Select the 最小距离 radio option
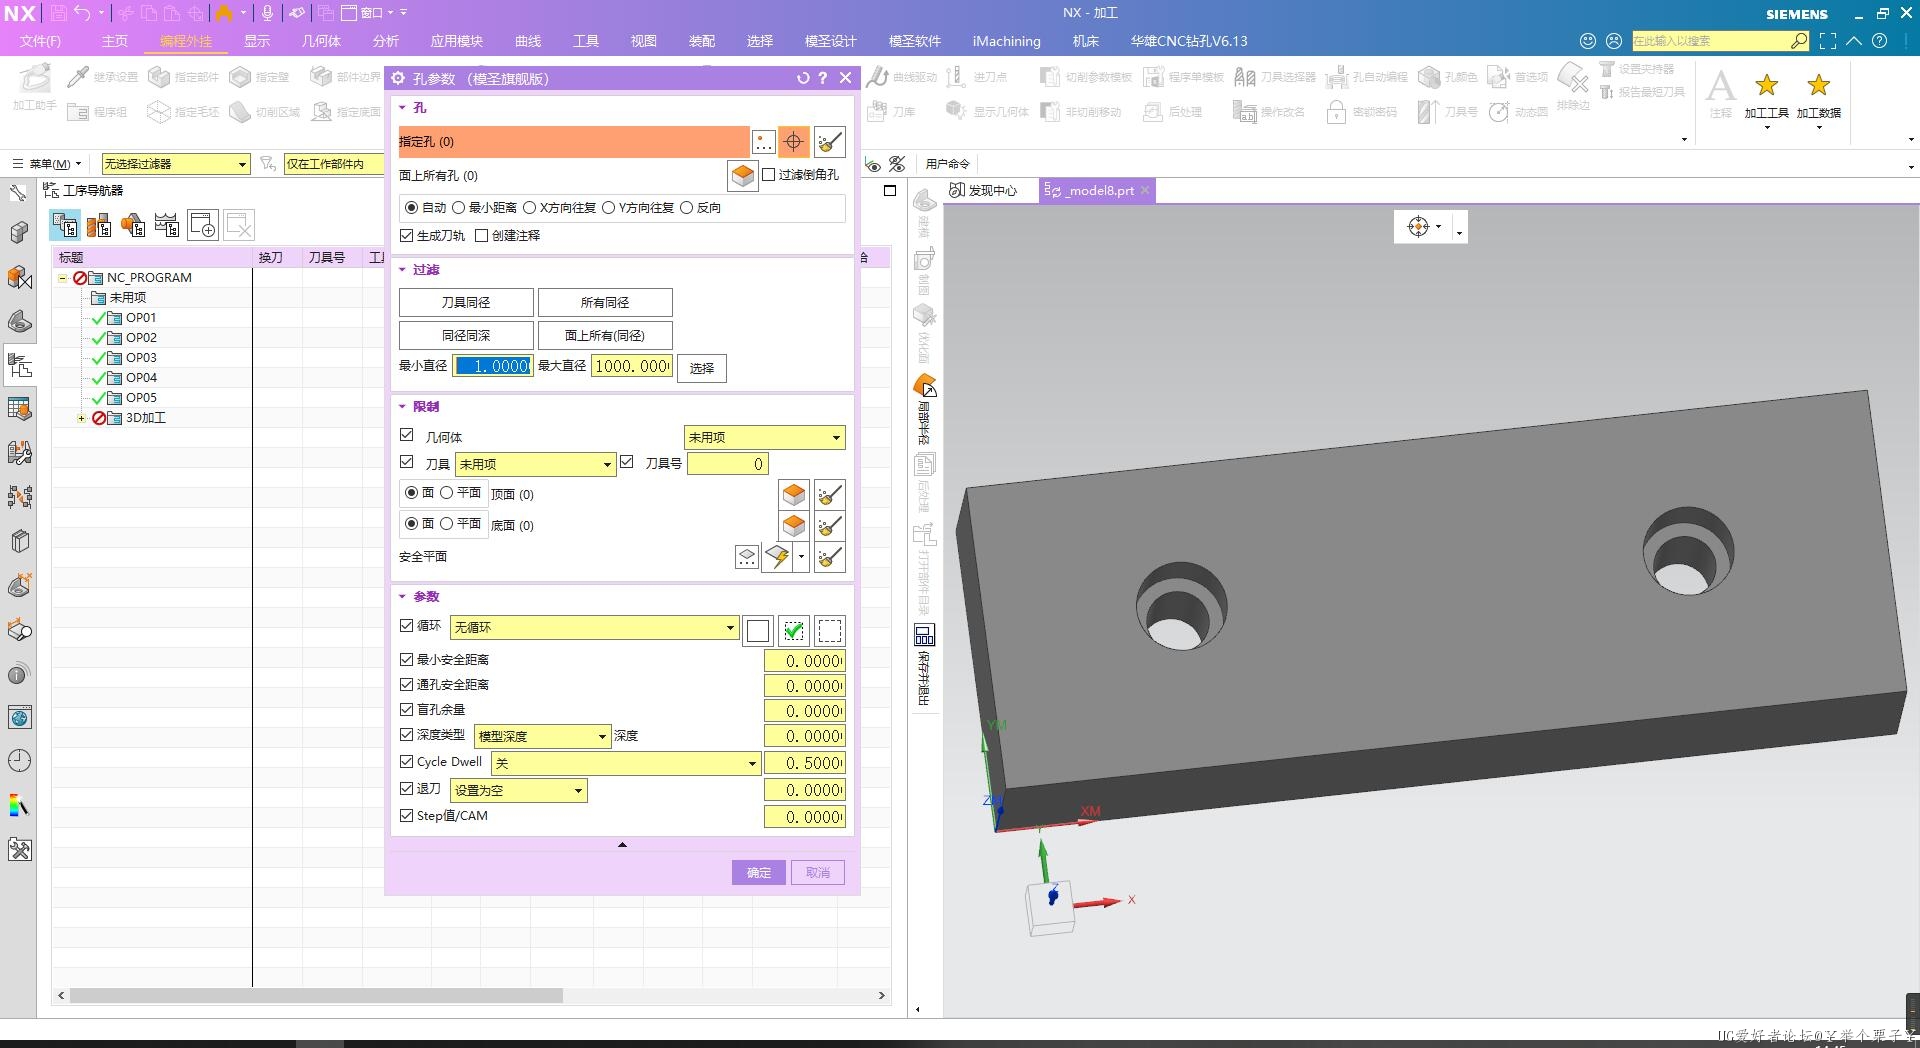Screen dimensions: 1920x1048 (x=459, y=208)
